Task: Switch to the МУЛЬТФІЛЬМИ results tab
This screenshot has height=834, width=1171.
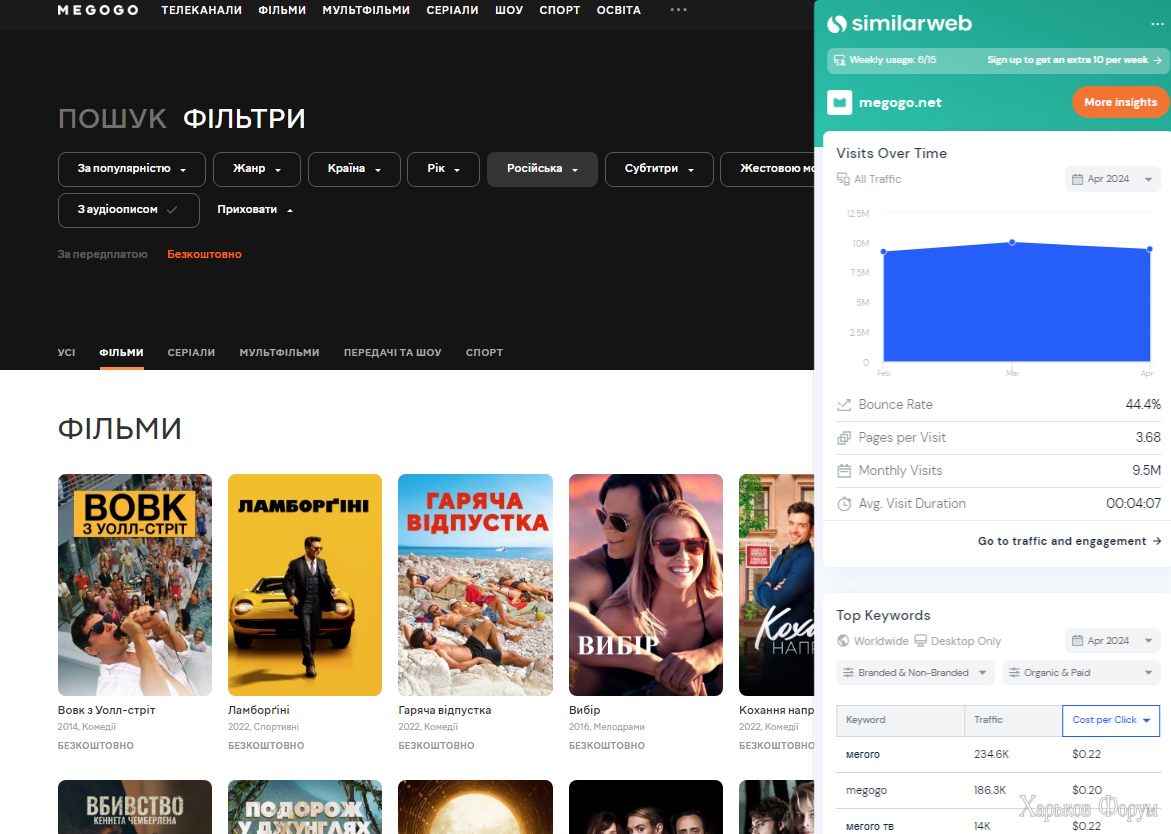Action: point(279,352)
